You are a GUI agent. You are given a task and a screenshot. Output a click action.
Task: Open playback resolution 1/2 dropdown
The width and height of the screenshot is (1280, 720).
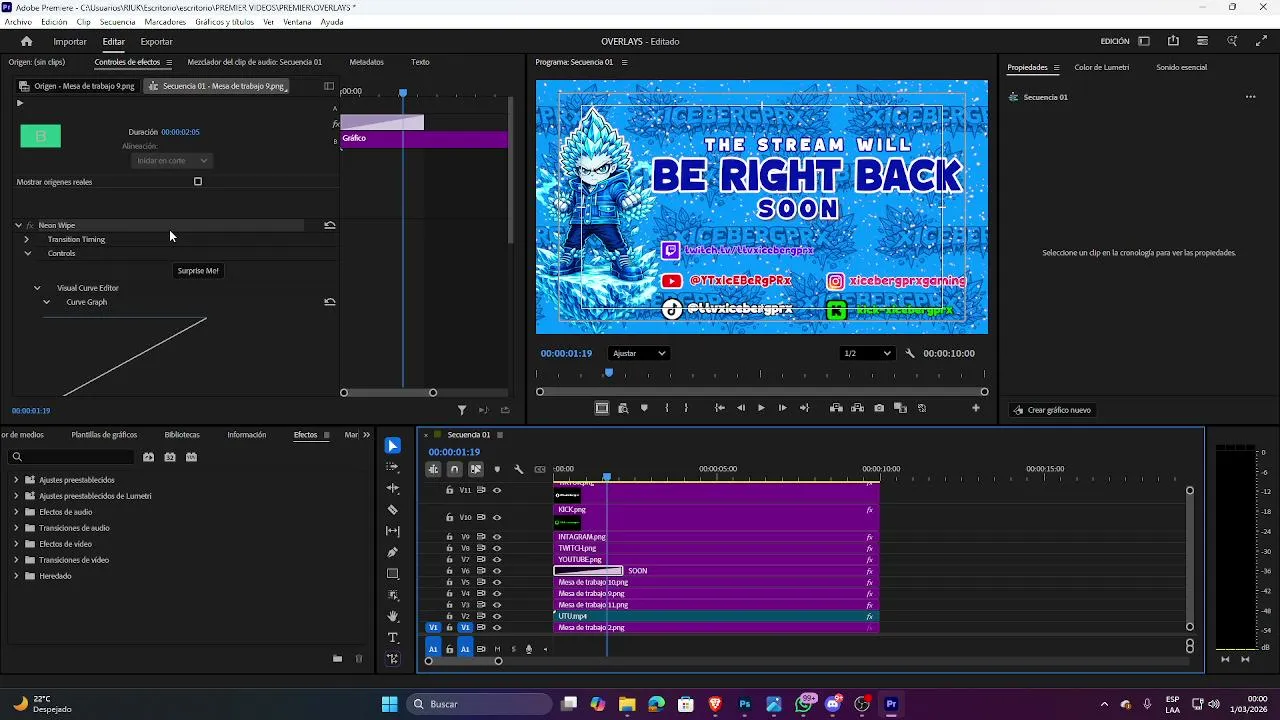point(867,353)
